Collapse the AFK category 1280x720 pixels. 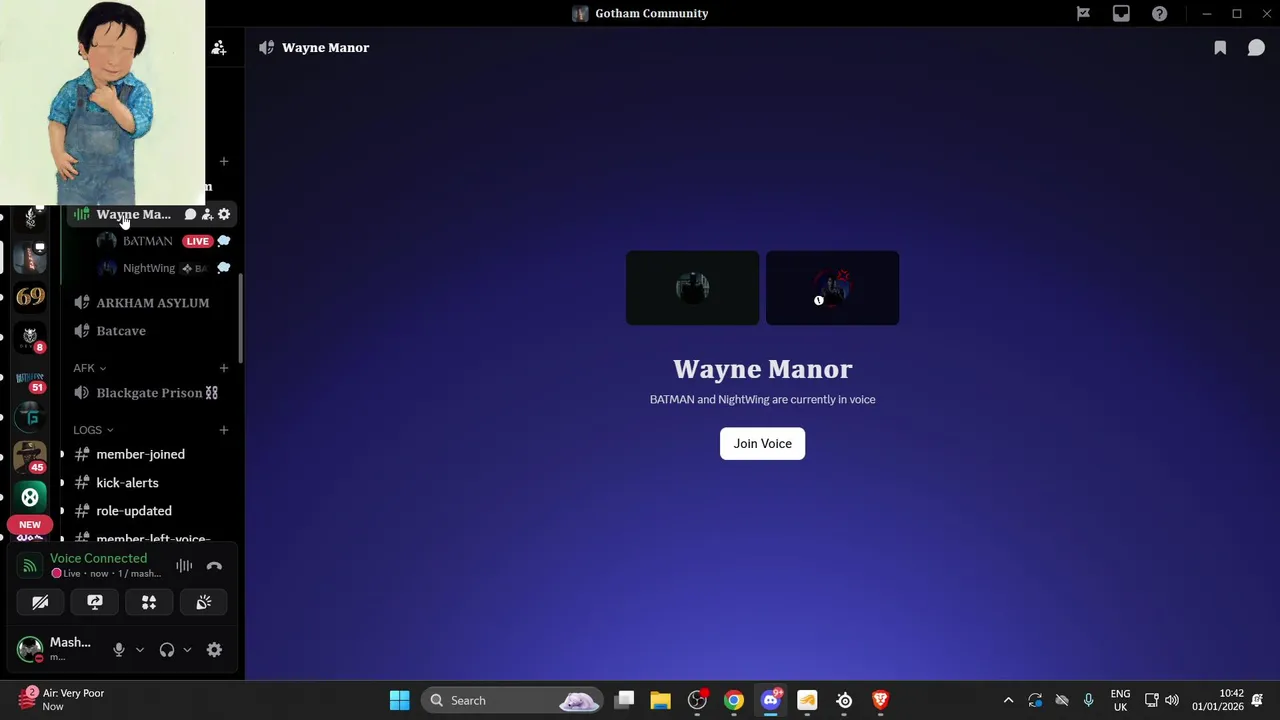click(89, 368)
